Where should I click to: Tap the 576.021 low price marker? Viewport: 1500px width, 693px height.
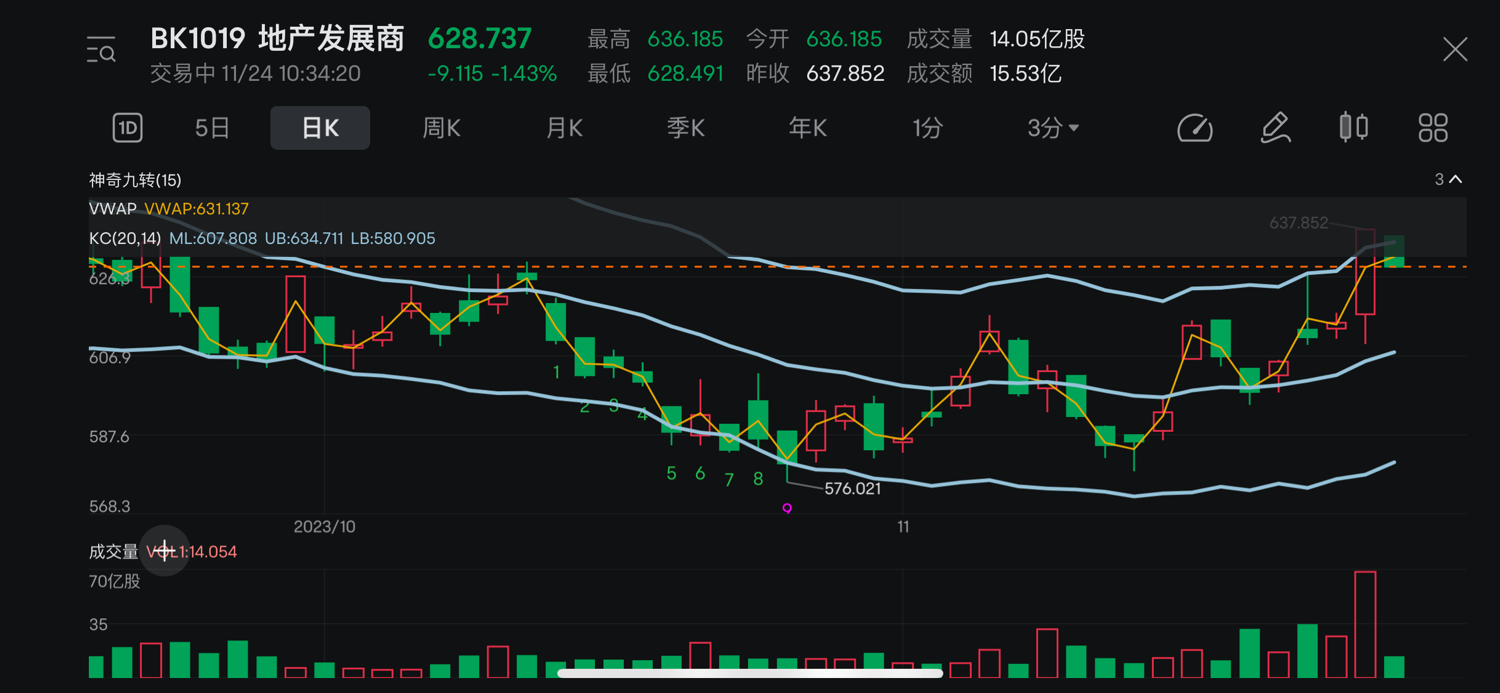coord(852,489)
